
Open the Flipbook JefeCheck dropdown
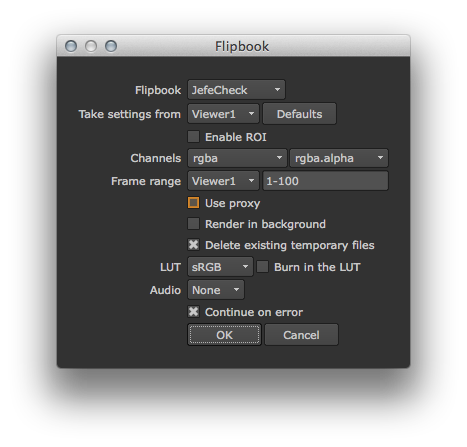(236, 90)
